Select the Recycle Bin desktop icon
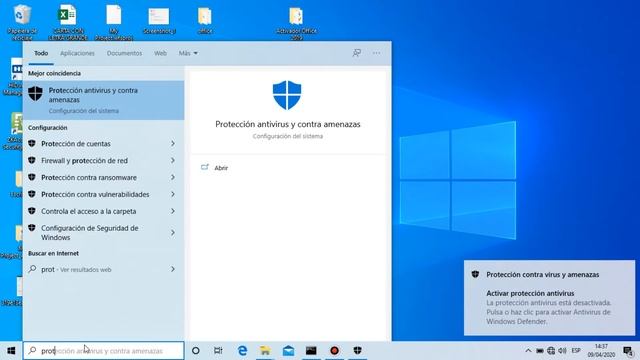 tap(22, 22)
